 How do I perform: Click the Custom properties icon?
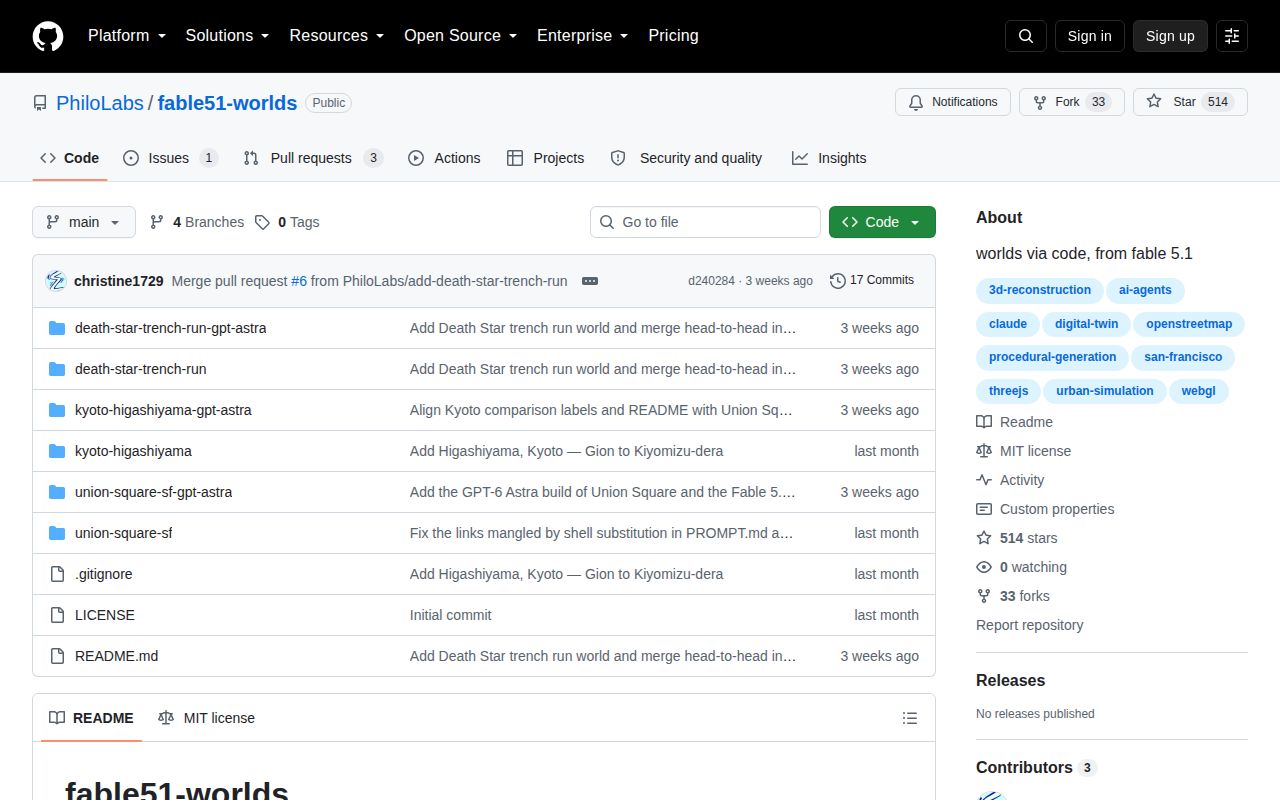click(984, 509)
